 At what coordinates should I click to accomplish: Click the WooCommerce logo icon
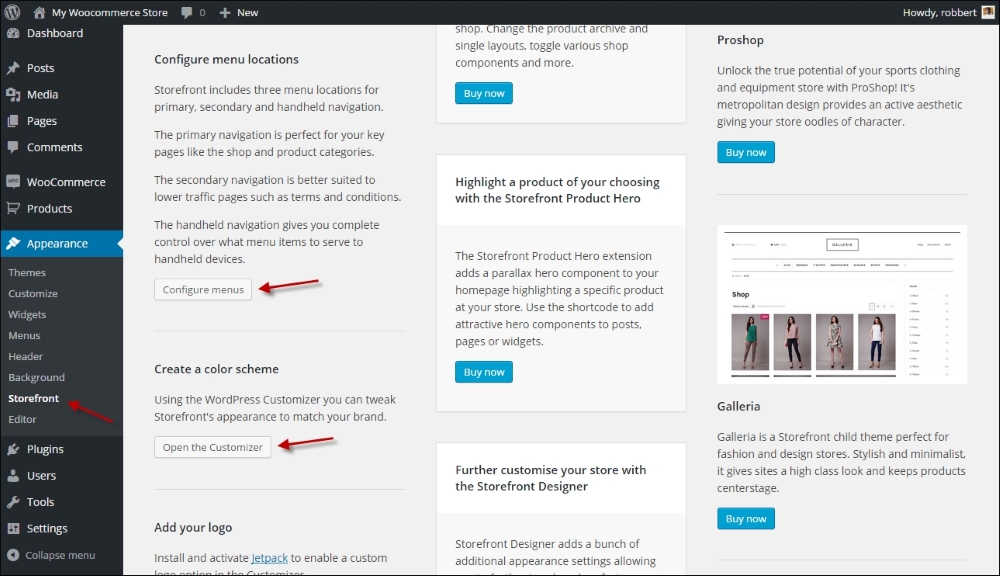(x=13, y=182)
